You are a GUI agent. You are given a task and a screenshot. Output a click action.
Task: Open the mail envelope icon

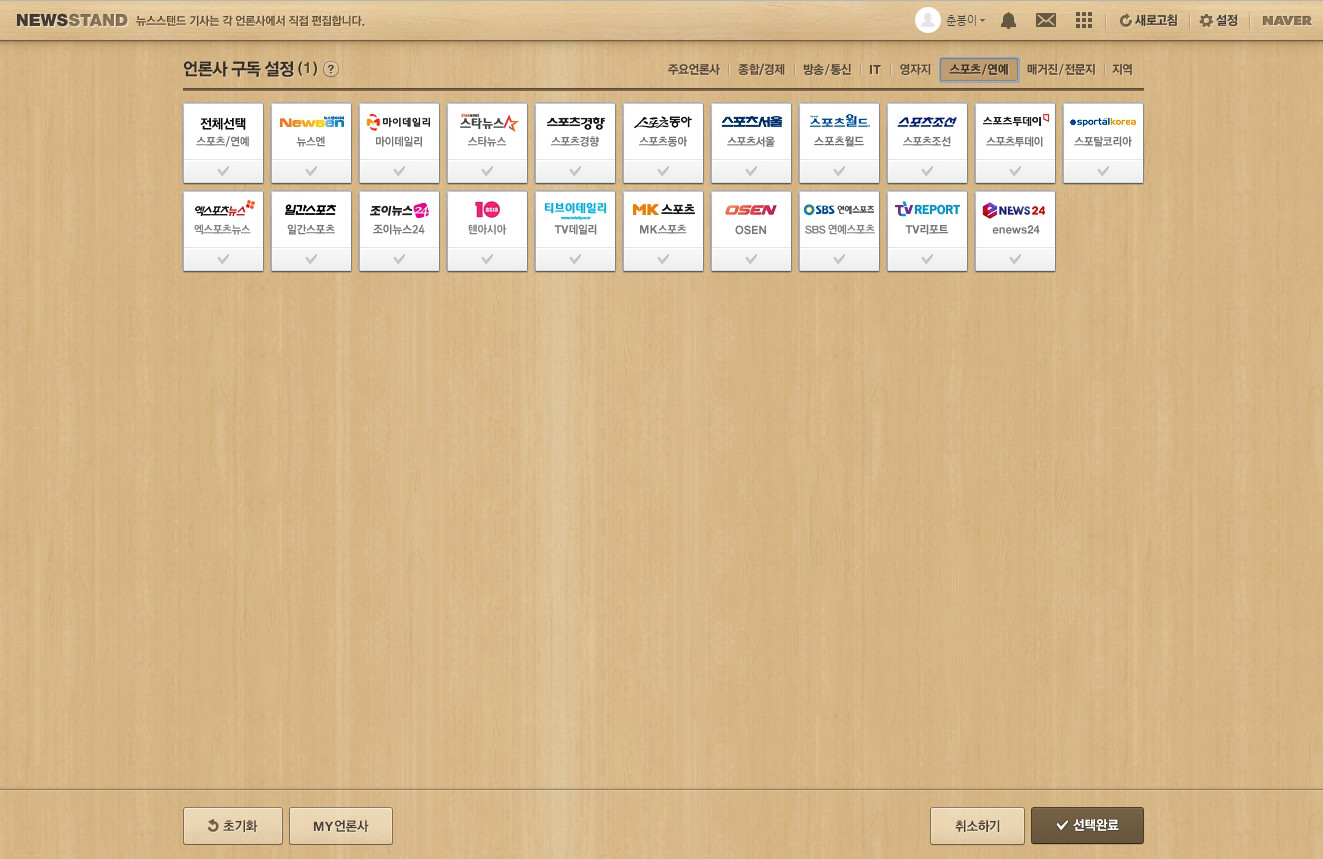coord(1046,20)
